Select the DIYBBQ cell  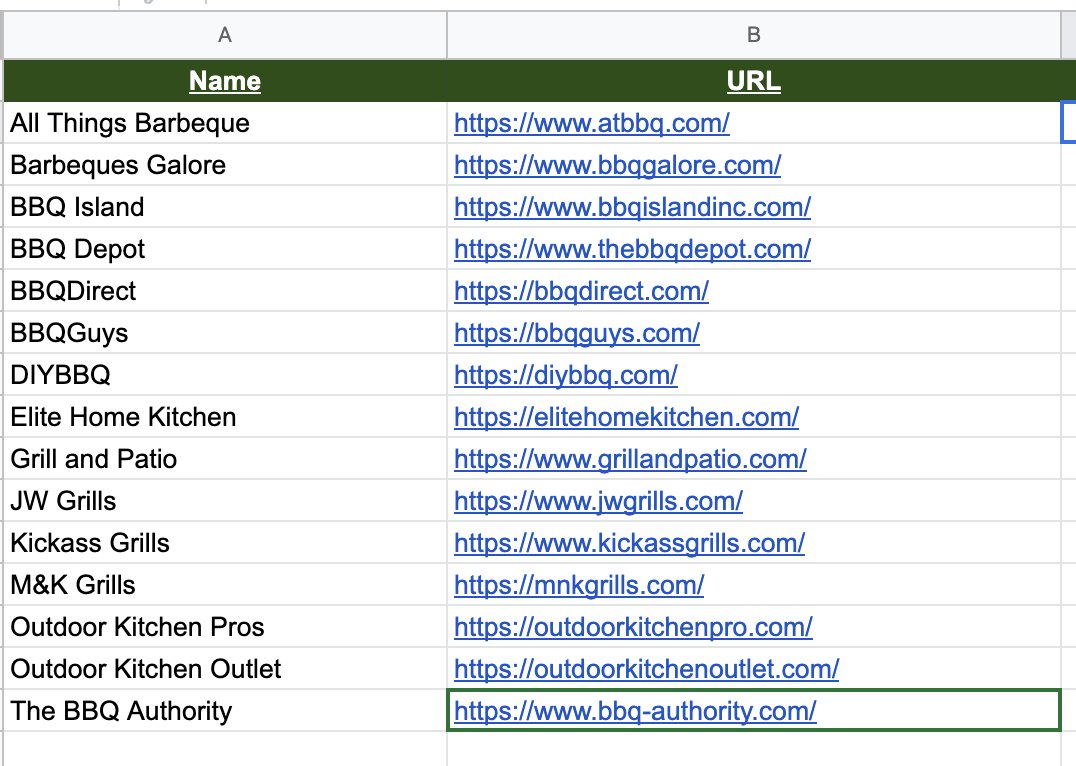[x=225, y=375]
